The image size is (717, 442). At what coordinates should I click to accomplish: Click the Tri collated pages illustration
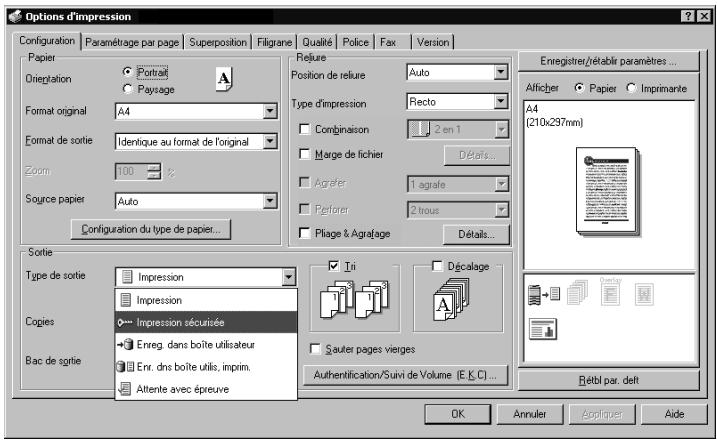(x=354, y=299)
